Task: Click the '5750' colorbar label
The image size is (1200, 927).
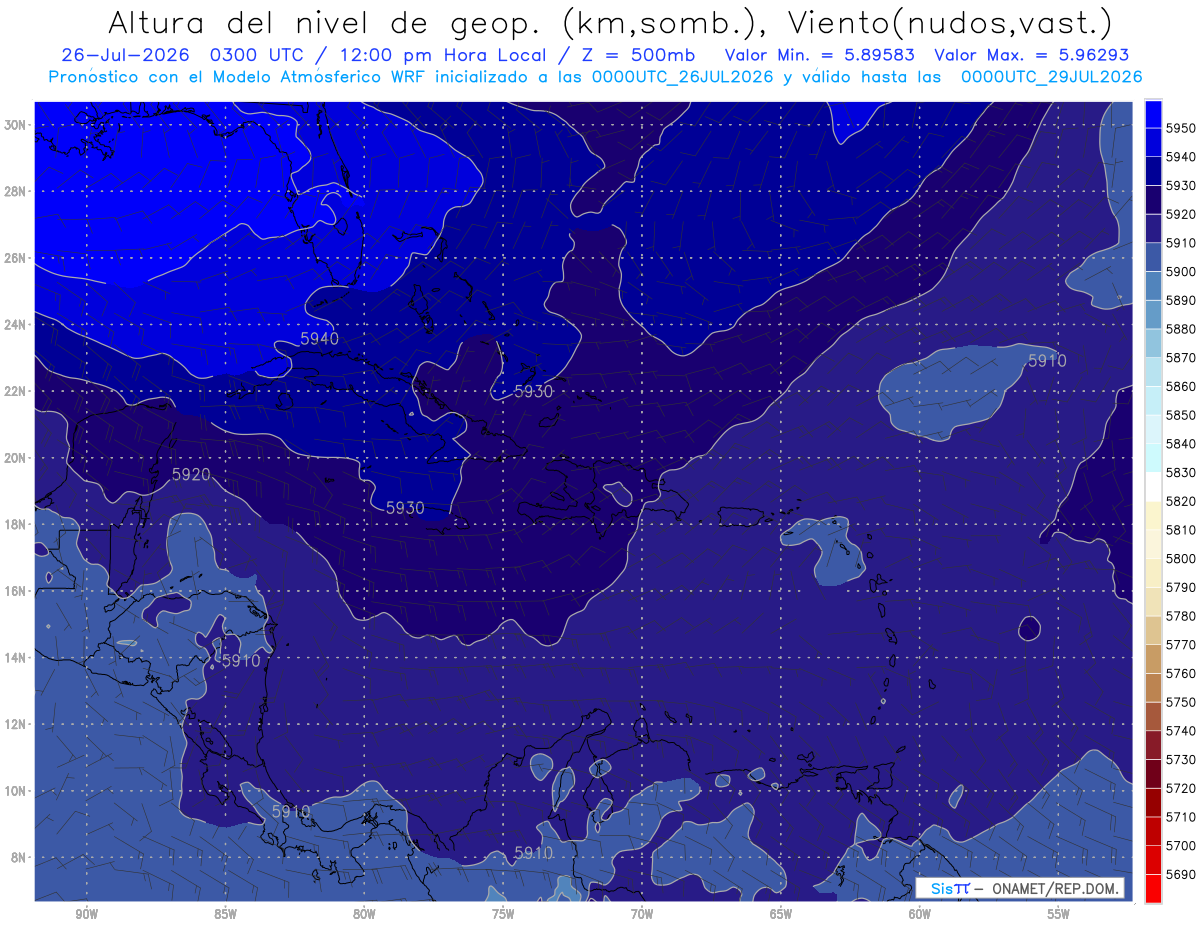Action: (1181, 702)
